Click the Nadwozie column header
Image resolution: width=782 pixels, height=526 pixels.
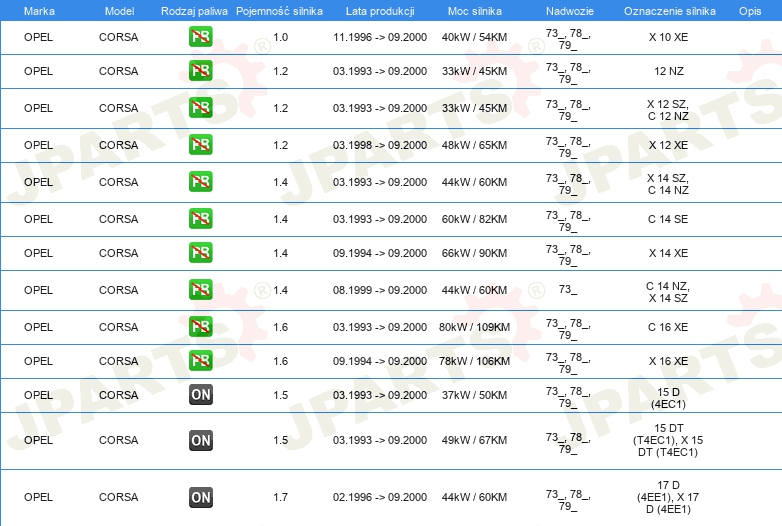(570, 11)
